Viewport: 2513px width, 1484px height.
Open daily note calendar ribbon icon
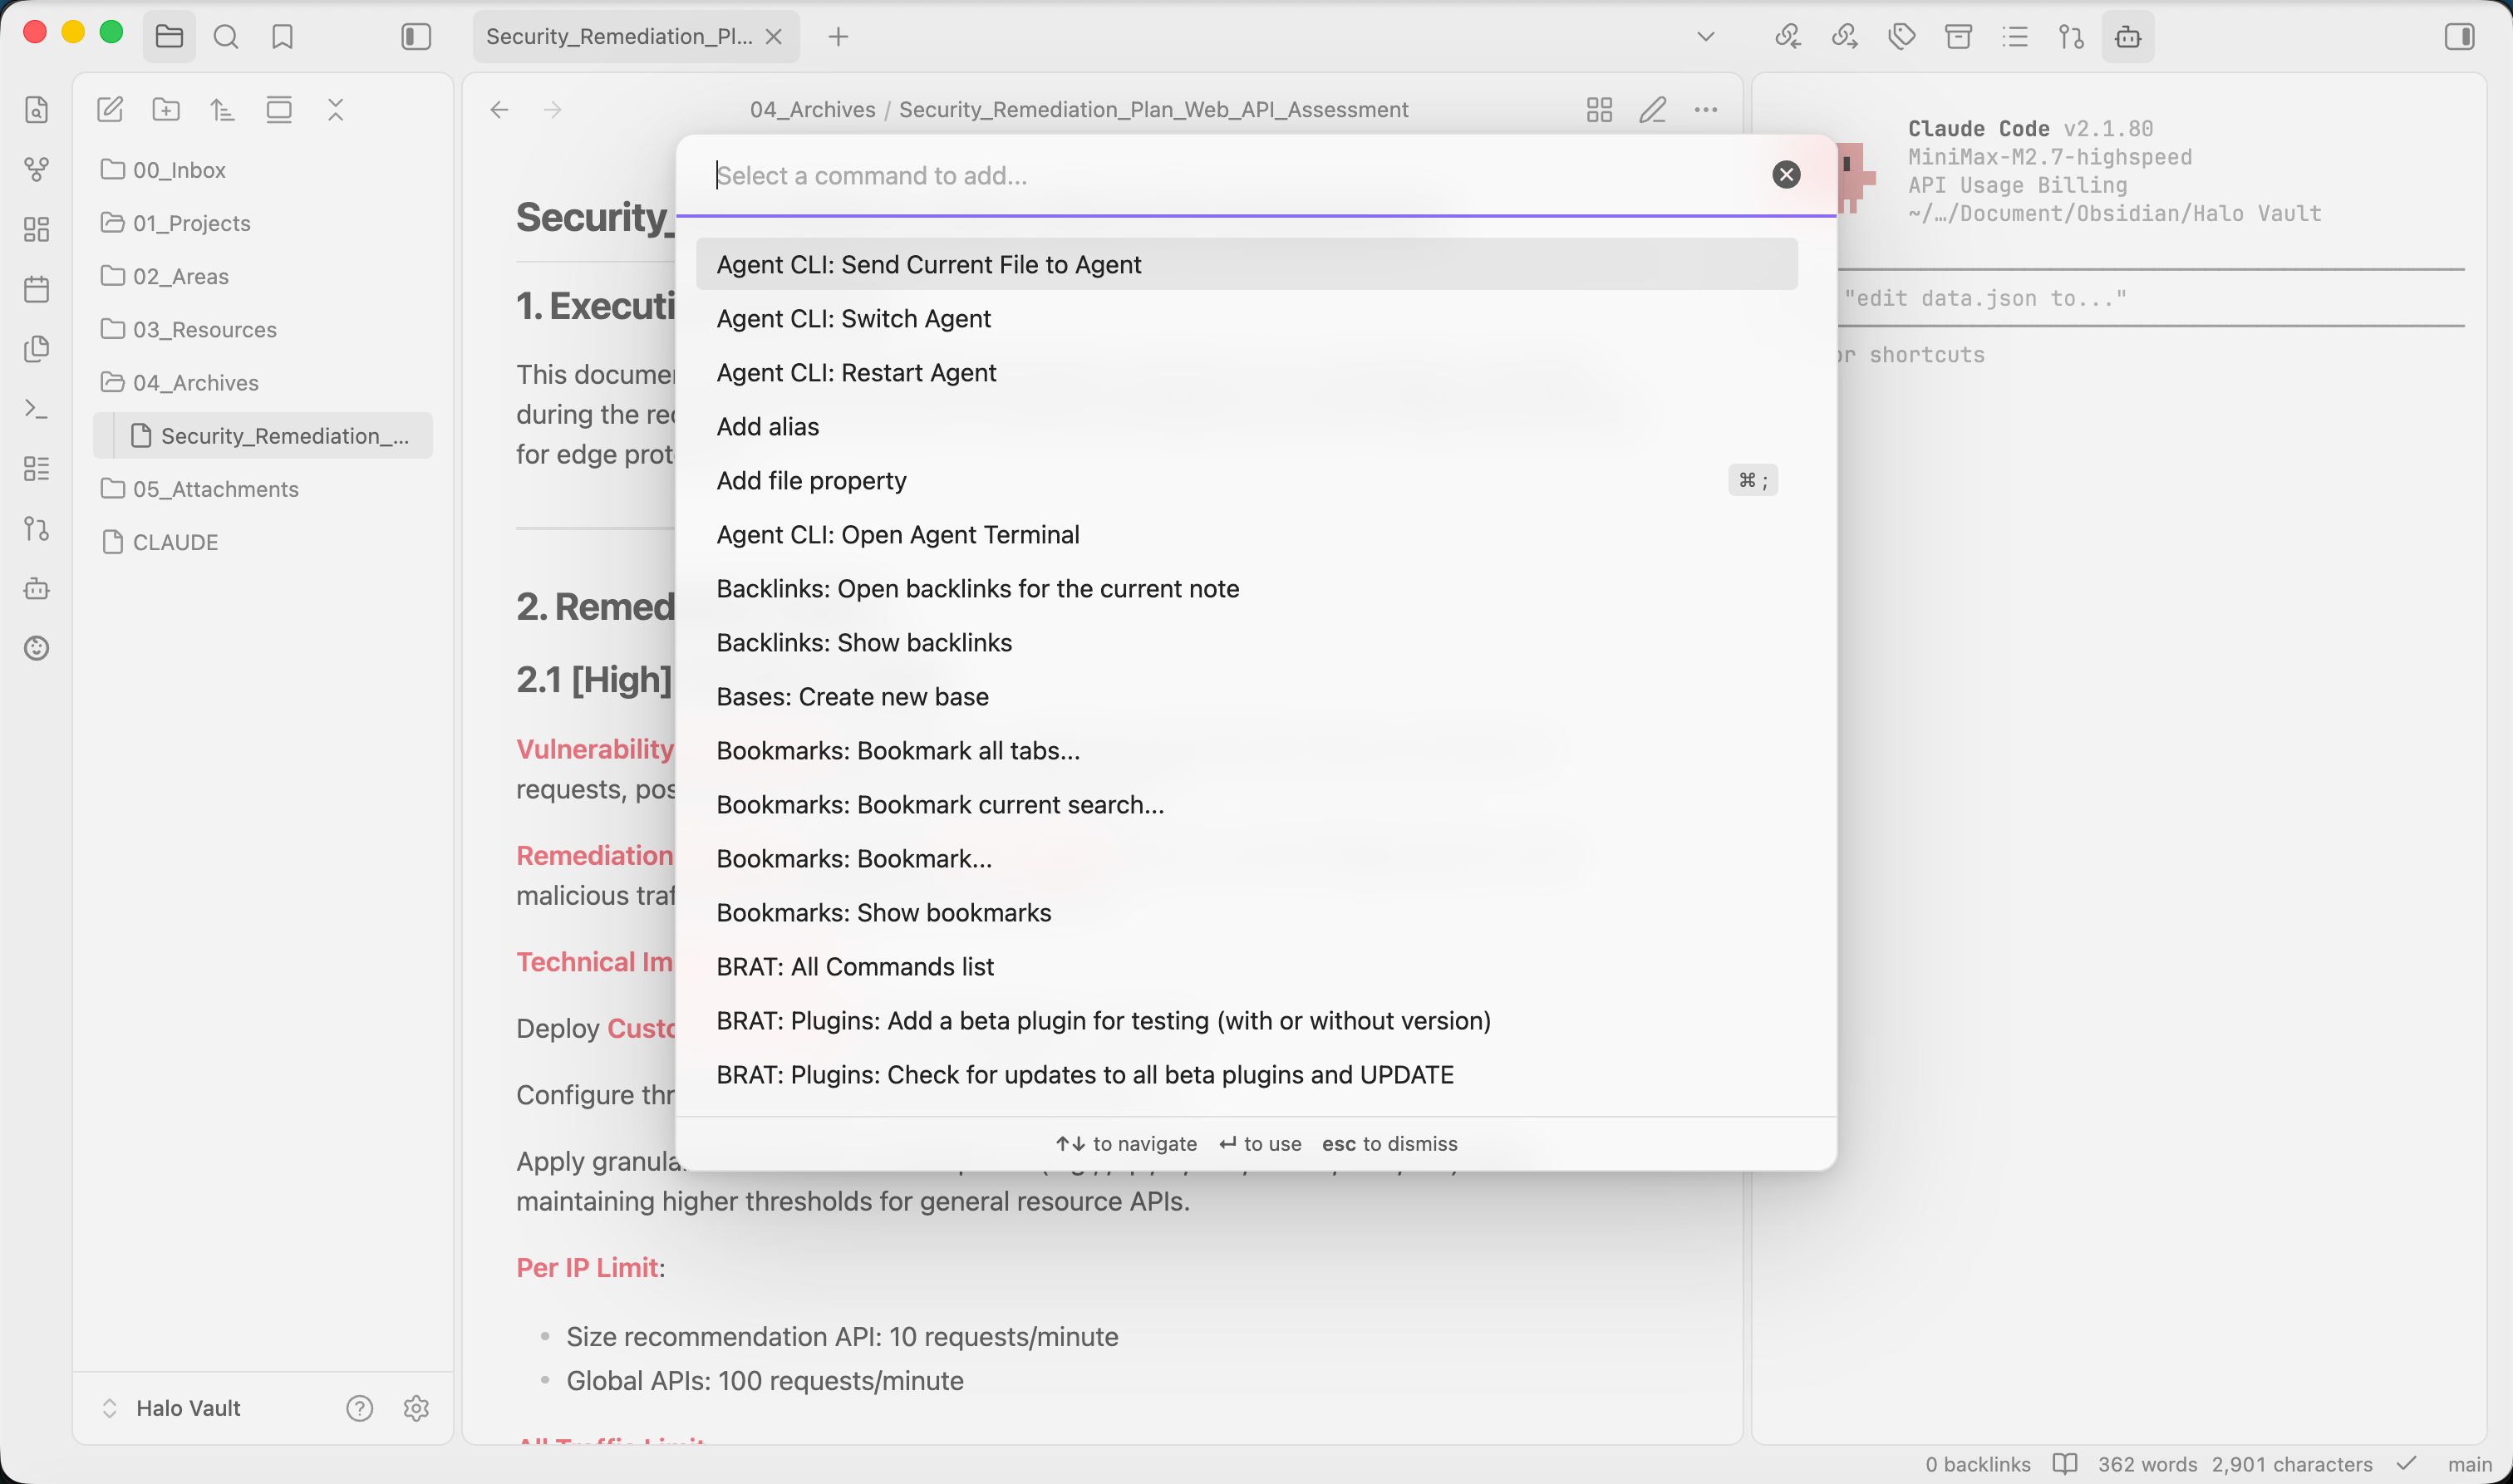[x=37, y=289]
